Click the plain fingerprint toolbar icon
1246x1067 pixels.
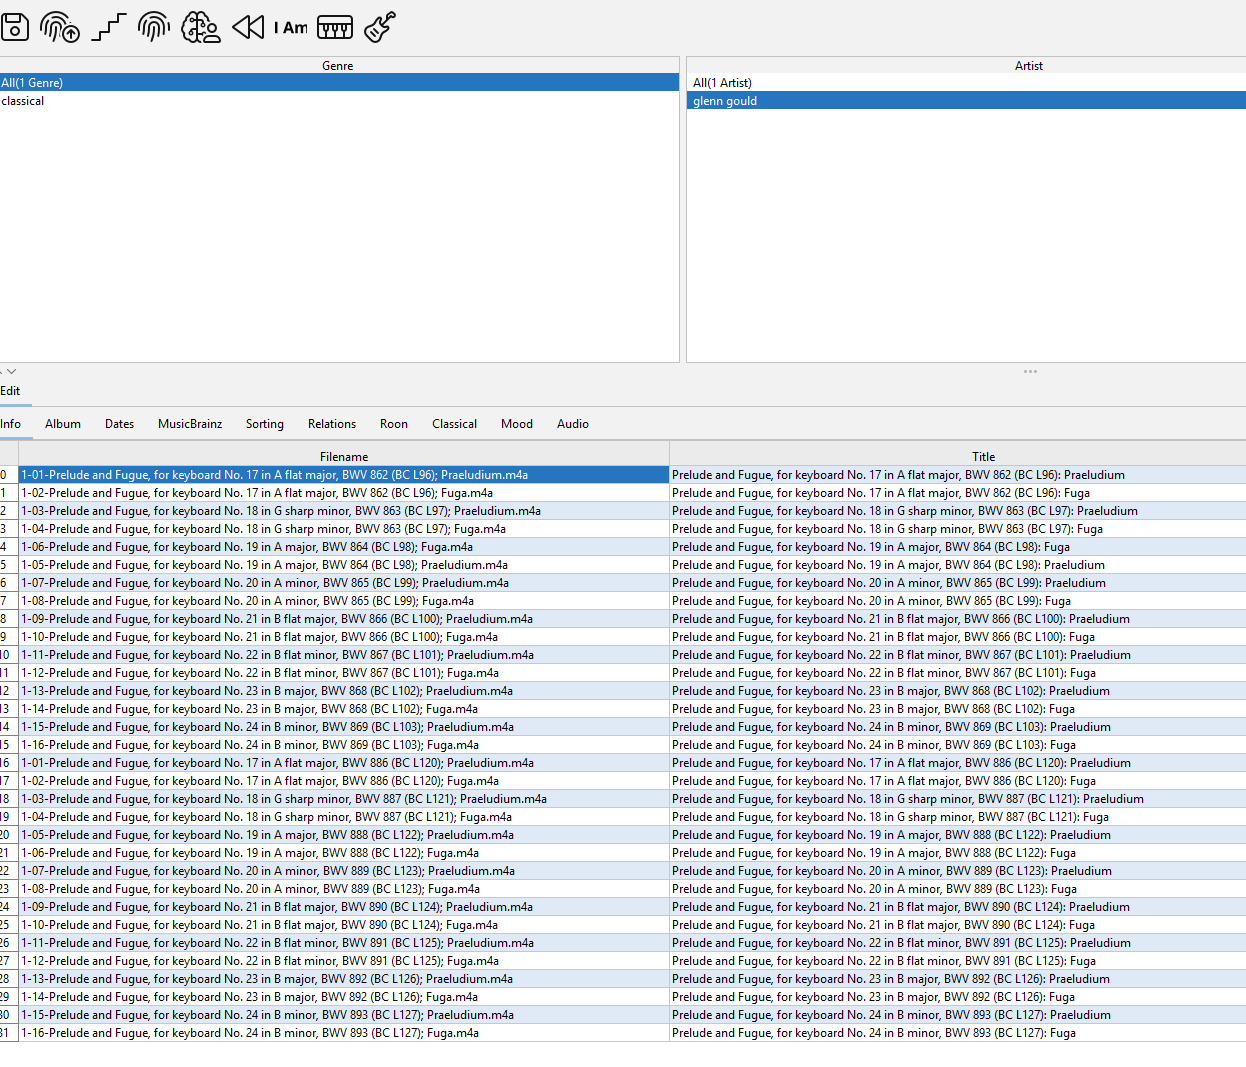pyautogui.click(x=154, y=27)
